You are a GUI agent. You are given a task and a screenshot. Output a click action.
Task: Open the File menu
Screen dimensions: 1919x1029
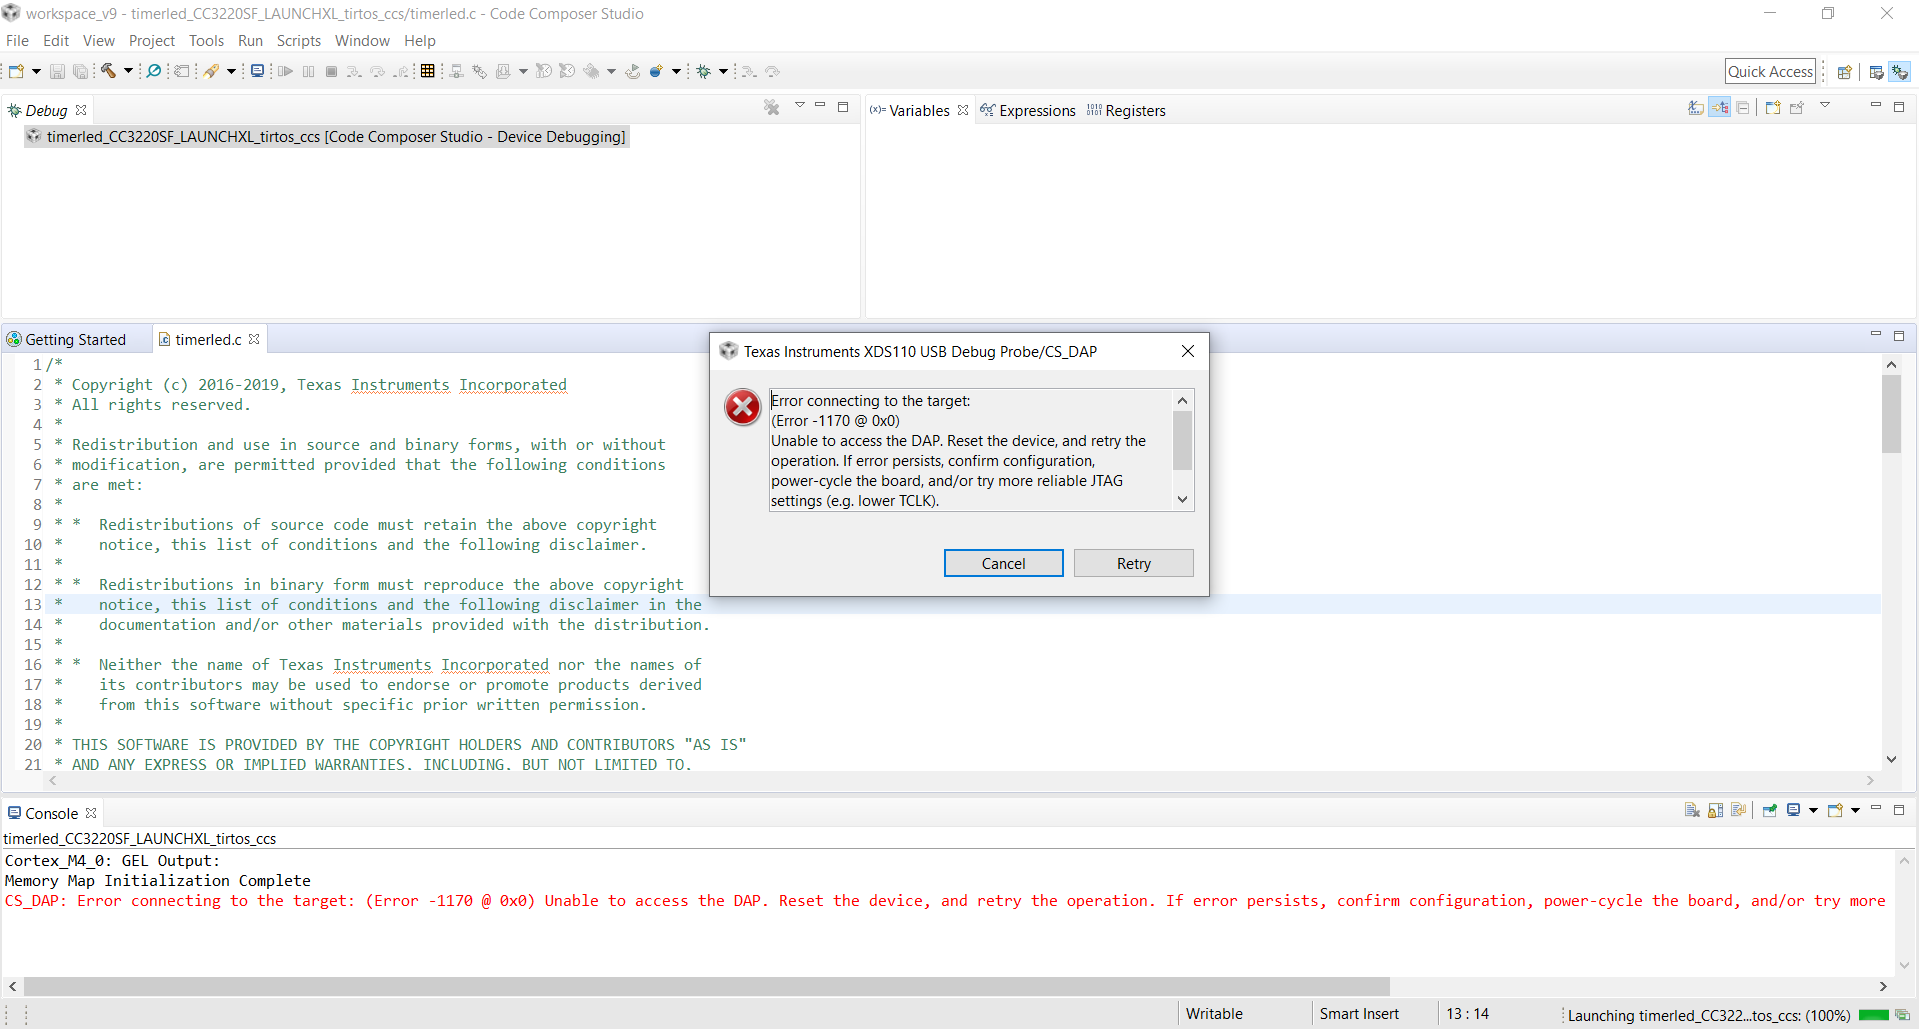click(18, 41)
